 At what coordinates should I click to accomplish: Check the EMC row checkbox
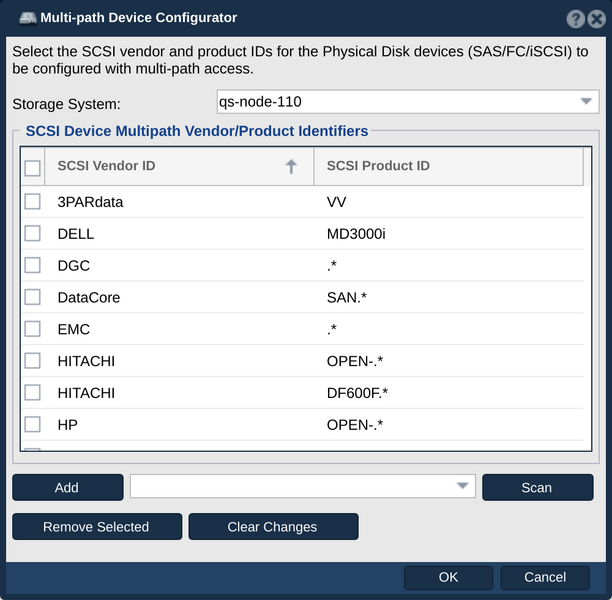pos(32,329)
